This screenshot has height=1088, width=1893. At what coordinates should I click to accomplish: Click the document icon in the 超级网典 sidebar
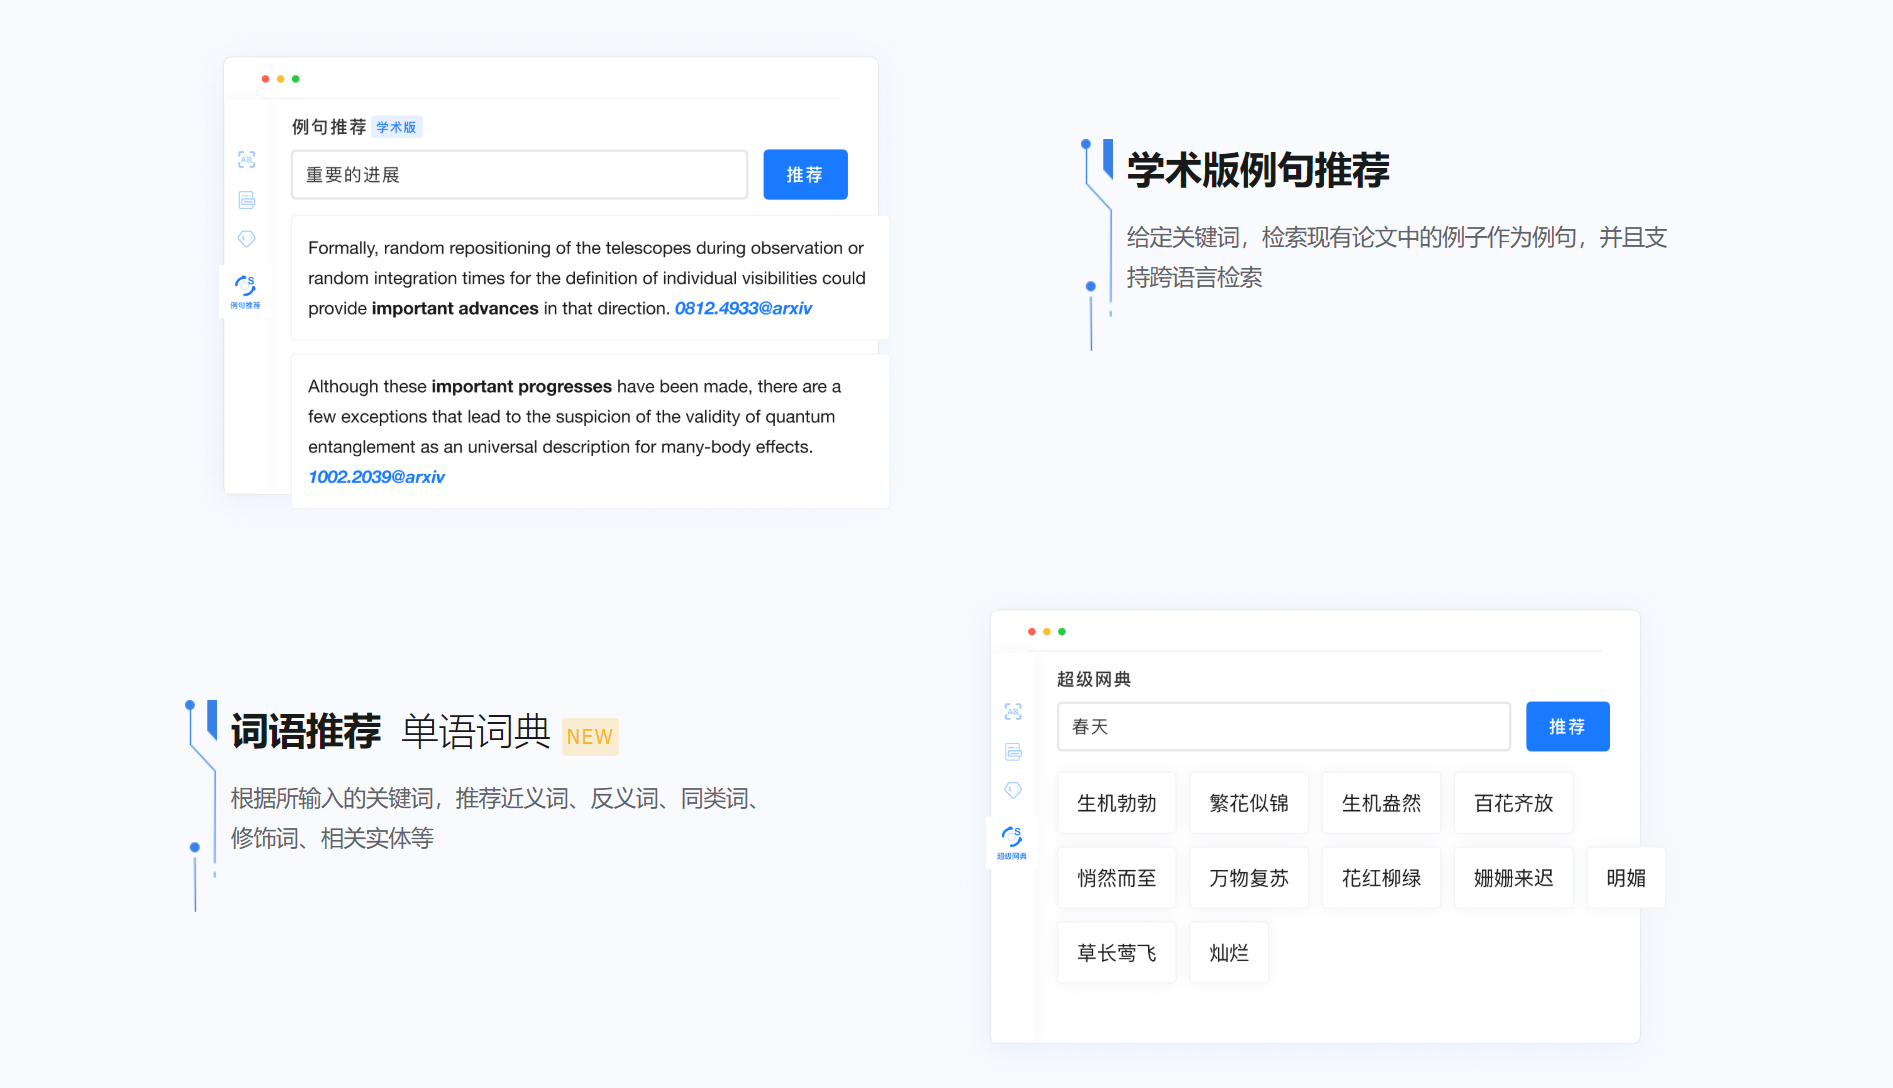click(x=1013, y=752)
